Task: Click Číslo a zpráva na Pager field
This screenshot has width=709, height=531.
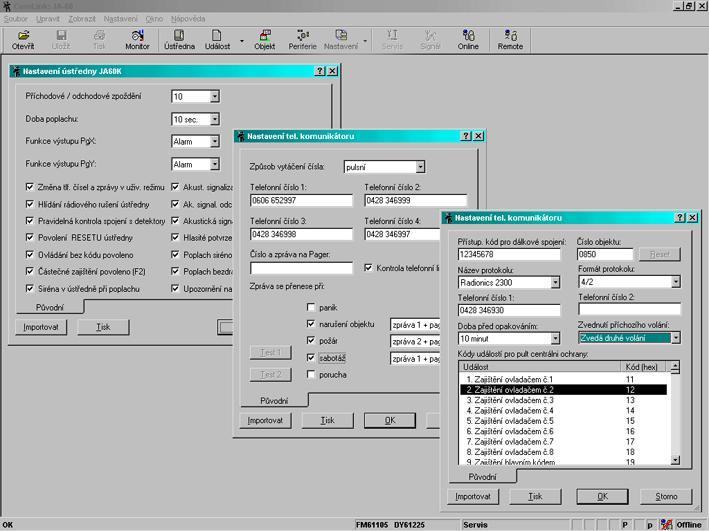Action: (301, 268)
